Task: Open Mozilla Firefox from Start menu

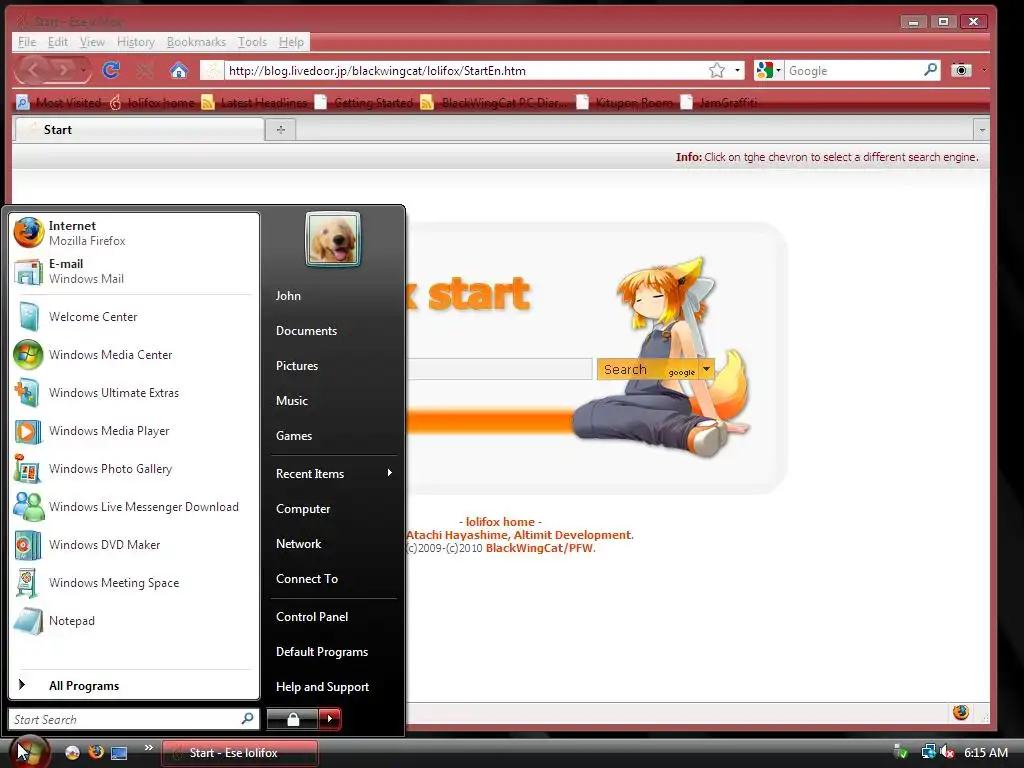Action: click(134, 233)
